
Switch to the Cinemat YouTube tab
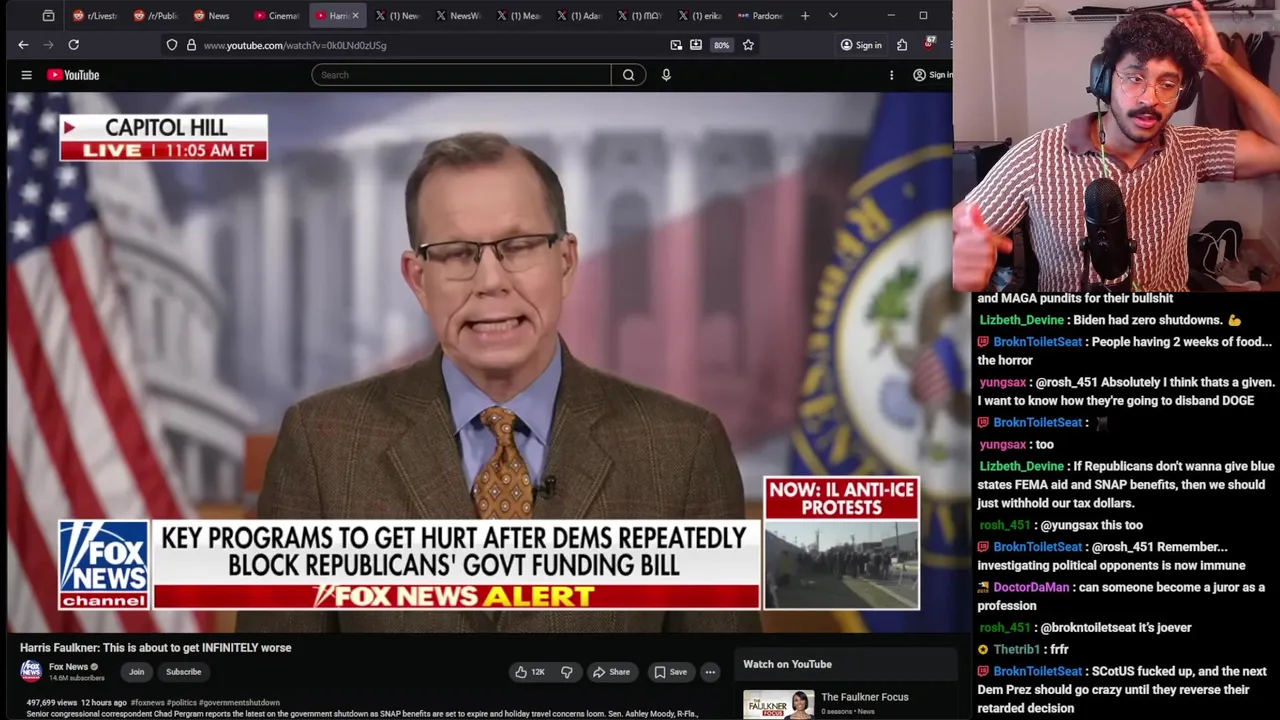(276, 16)
